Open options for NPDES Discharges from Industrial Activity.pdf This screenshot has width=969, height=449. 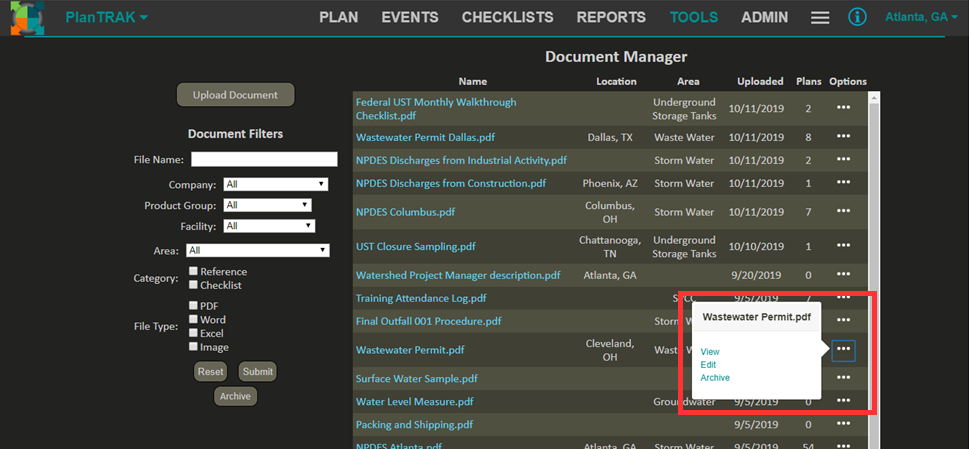(x=844, y=159)
